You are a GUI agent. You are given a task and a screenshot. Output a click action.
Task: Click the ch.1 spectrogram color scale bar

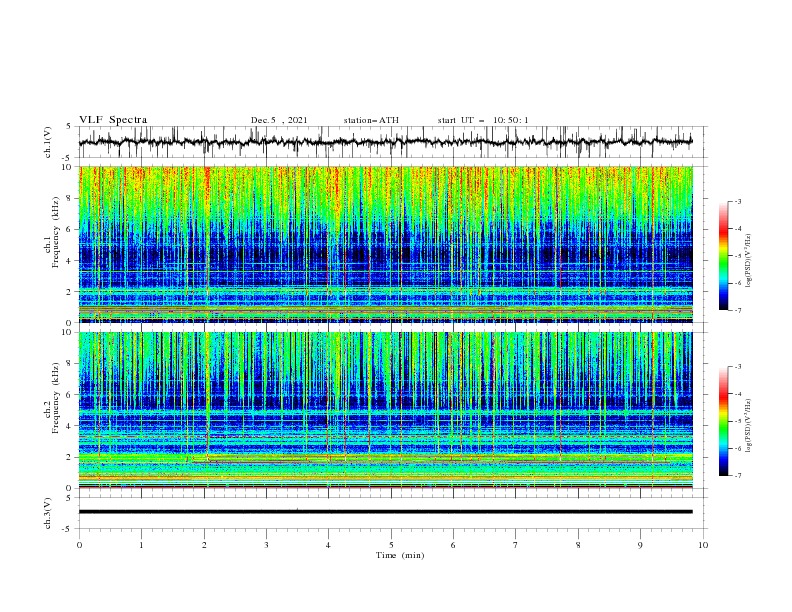pos(723,256)
